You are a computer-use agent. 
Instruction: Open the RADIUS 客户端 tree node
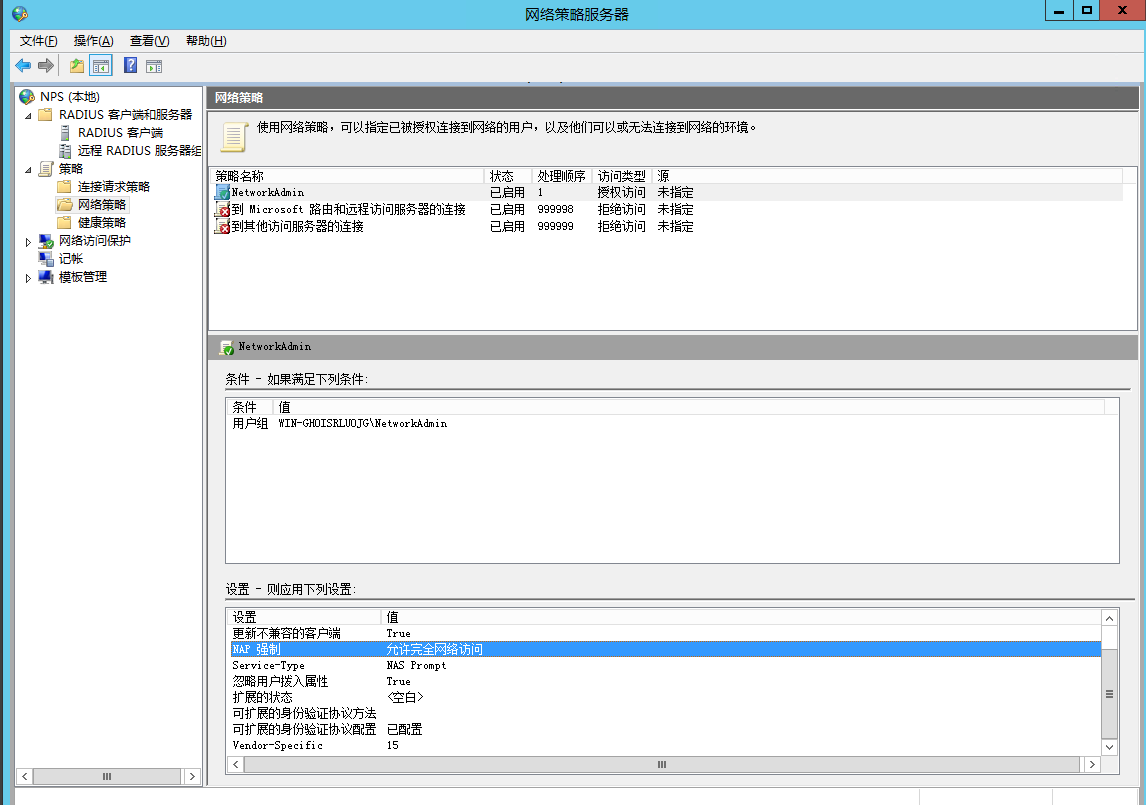tap(120, 133)
